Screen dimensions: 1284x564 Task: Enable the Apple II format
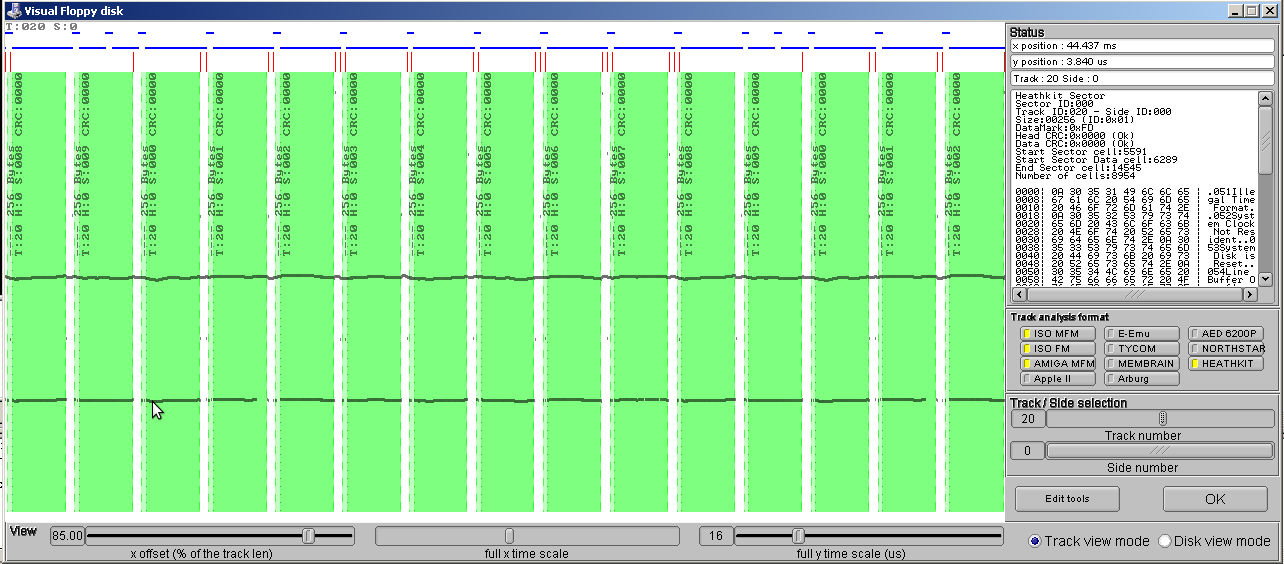1057,379
